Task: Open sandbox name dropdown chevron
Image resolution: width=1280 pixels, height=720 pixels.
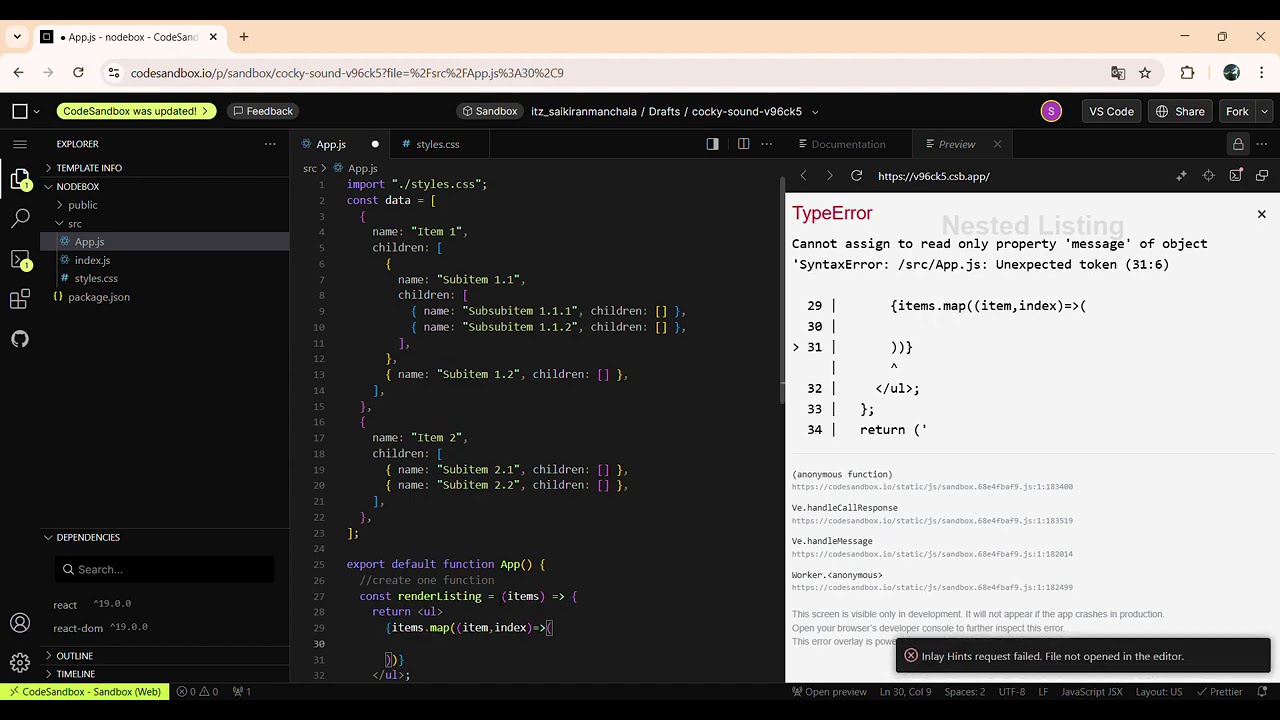Action: point(815,112)
